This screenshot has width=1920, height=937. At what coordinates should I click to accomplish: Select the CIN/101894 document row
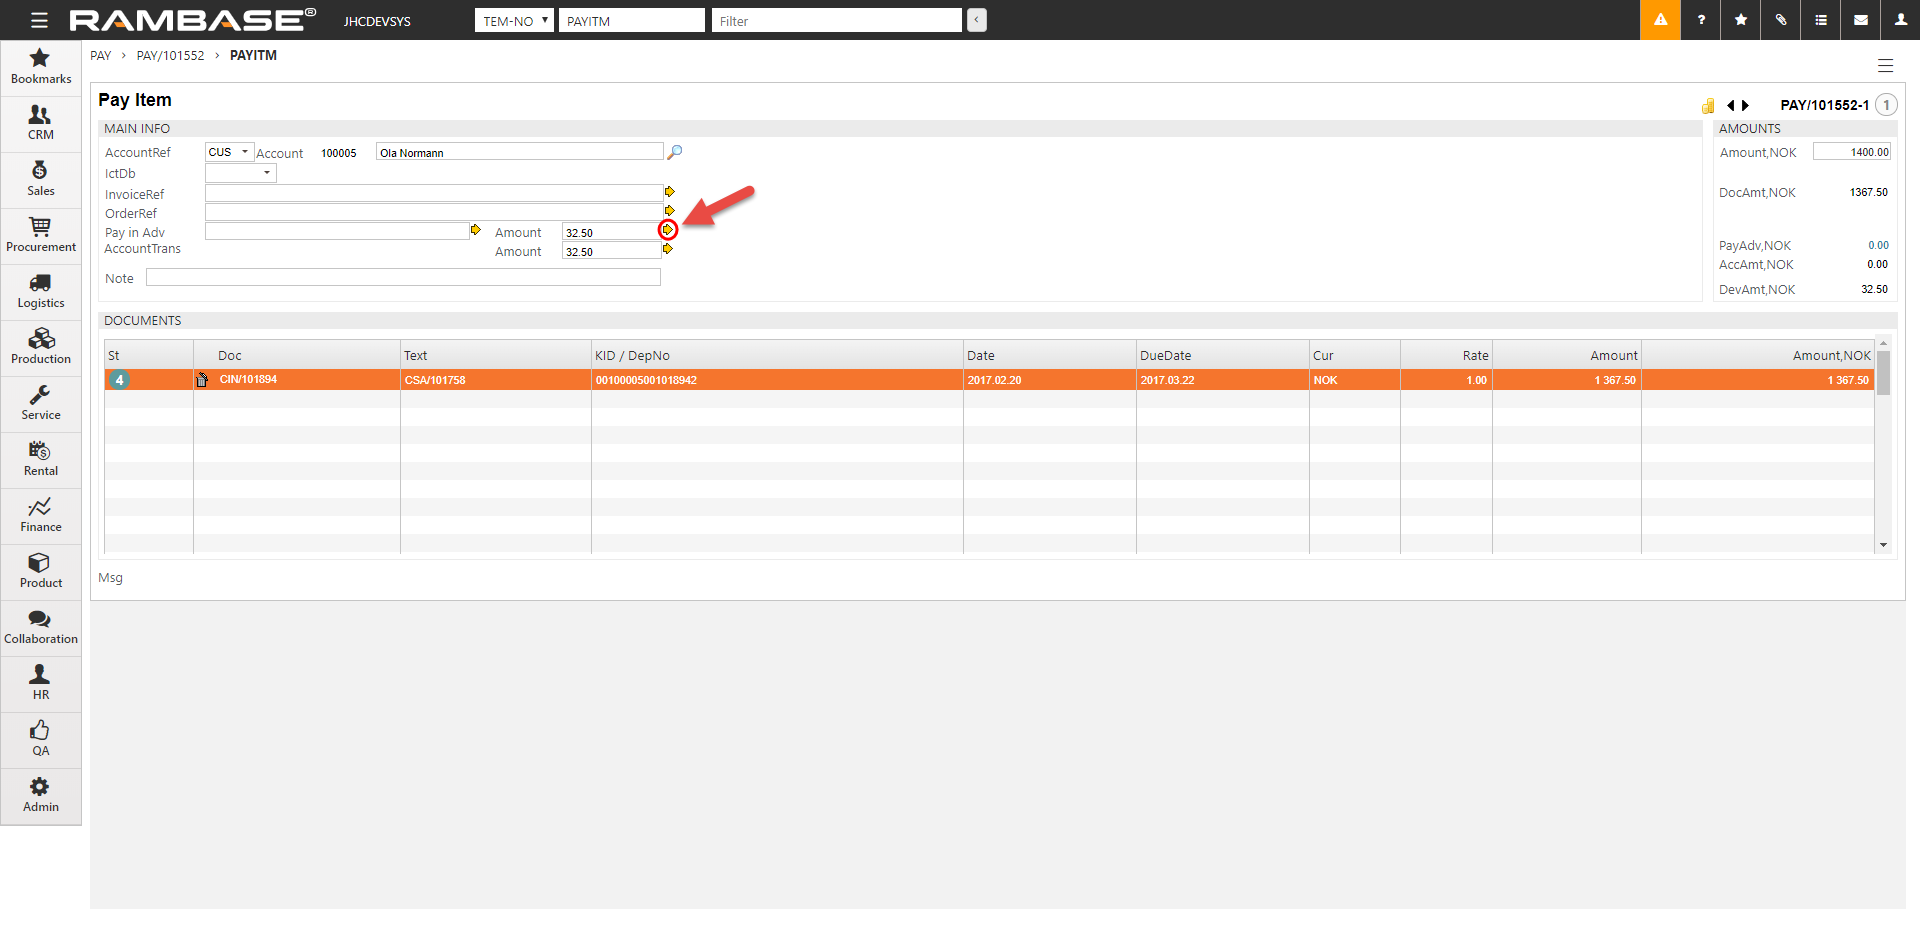click(x=989, y=380)
